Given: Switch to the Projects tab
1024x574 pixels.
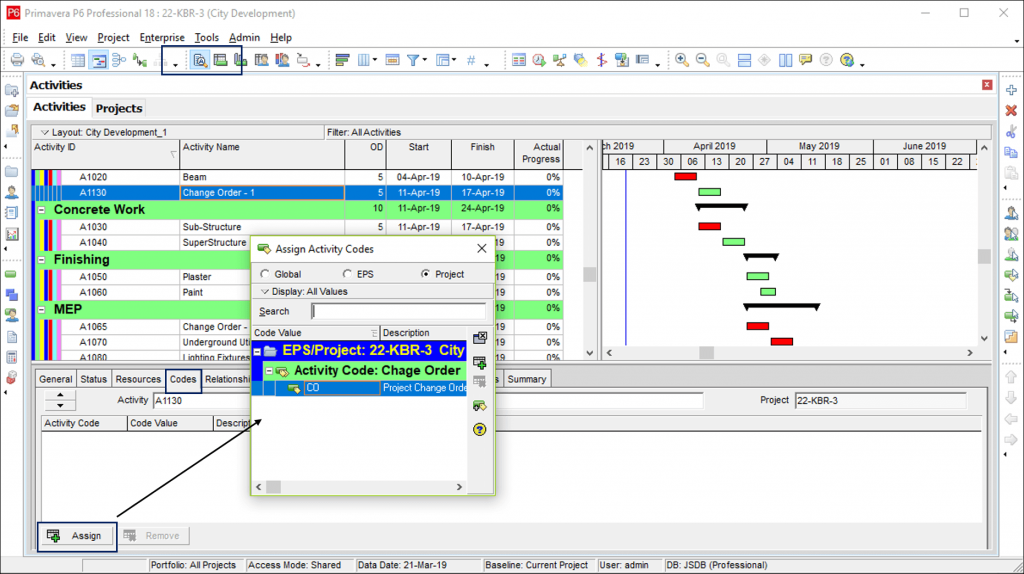Looking at the screenshot, I should click(119, 108).
